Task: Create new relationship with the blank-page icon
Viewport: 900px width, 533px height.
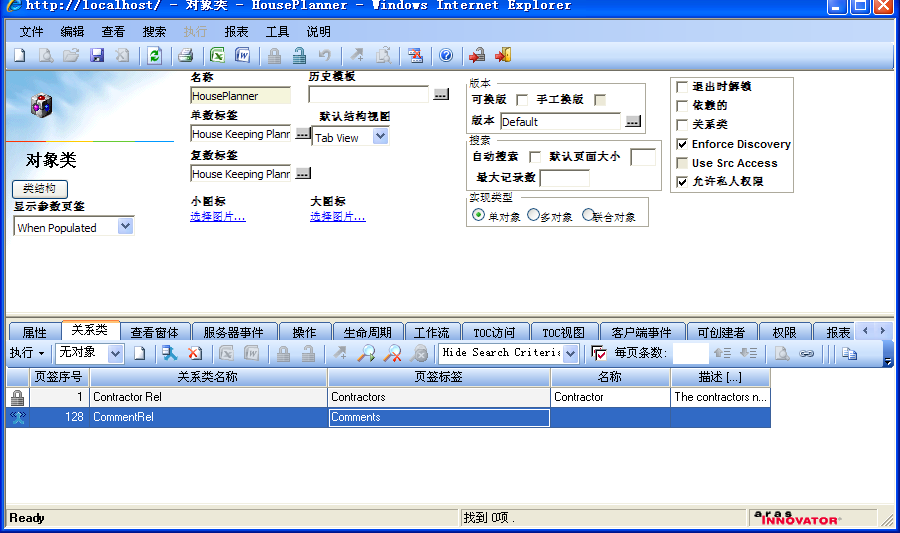Action: pos(139,353)
